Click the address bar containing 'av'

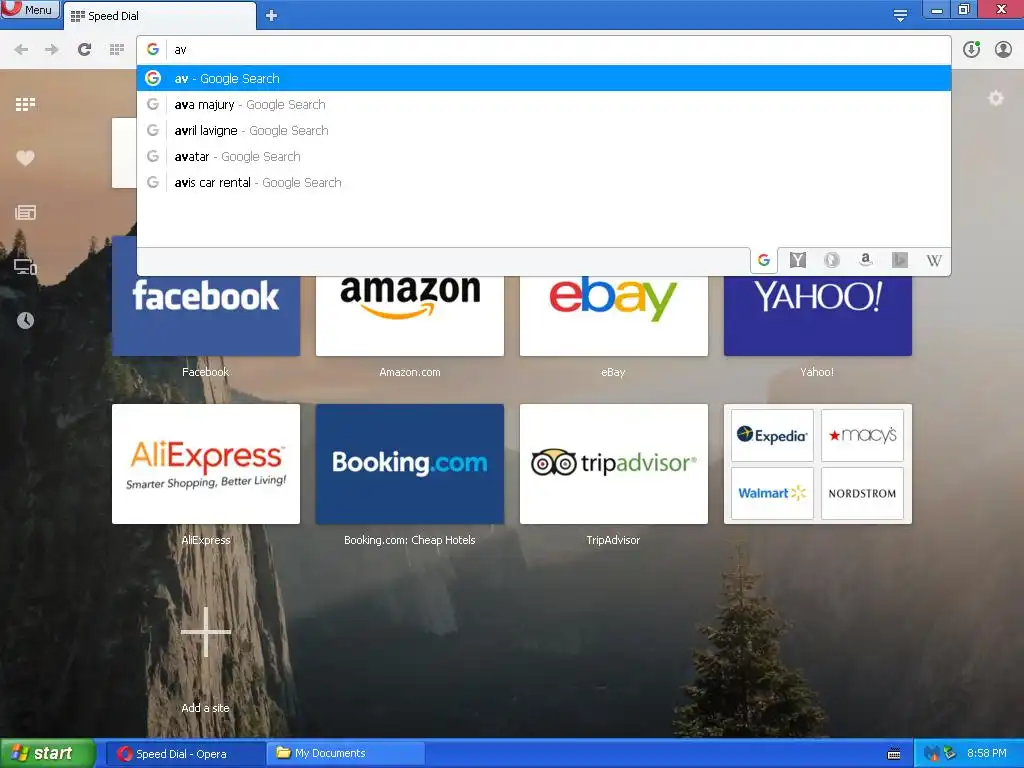point(543,50)
